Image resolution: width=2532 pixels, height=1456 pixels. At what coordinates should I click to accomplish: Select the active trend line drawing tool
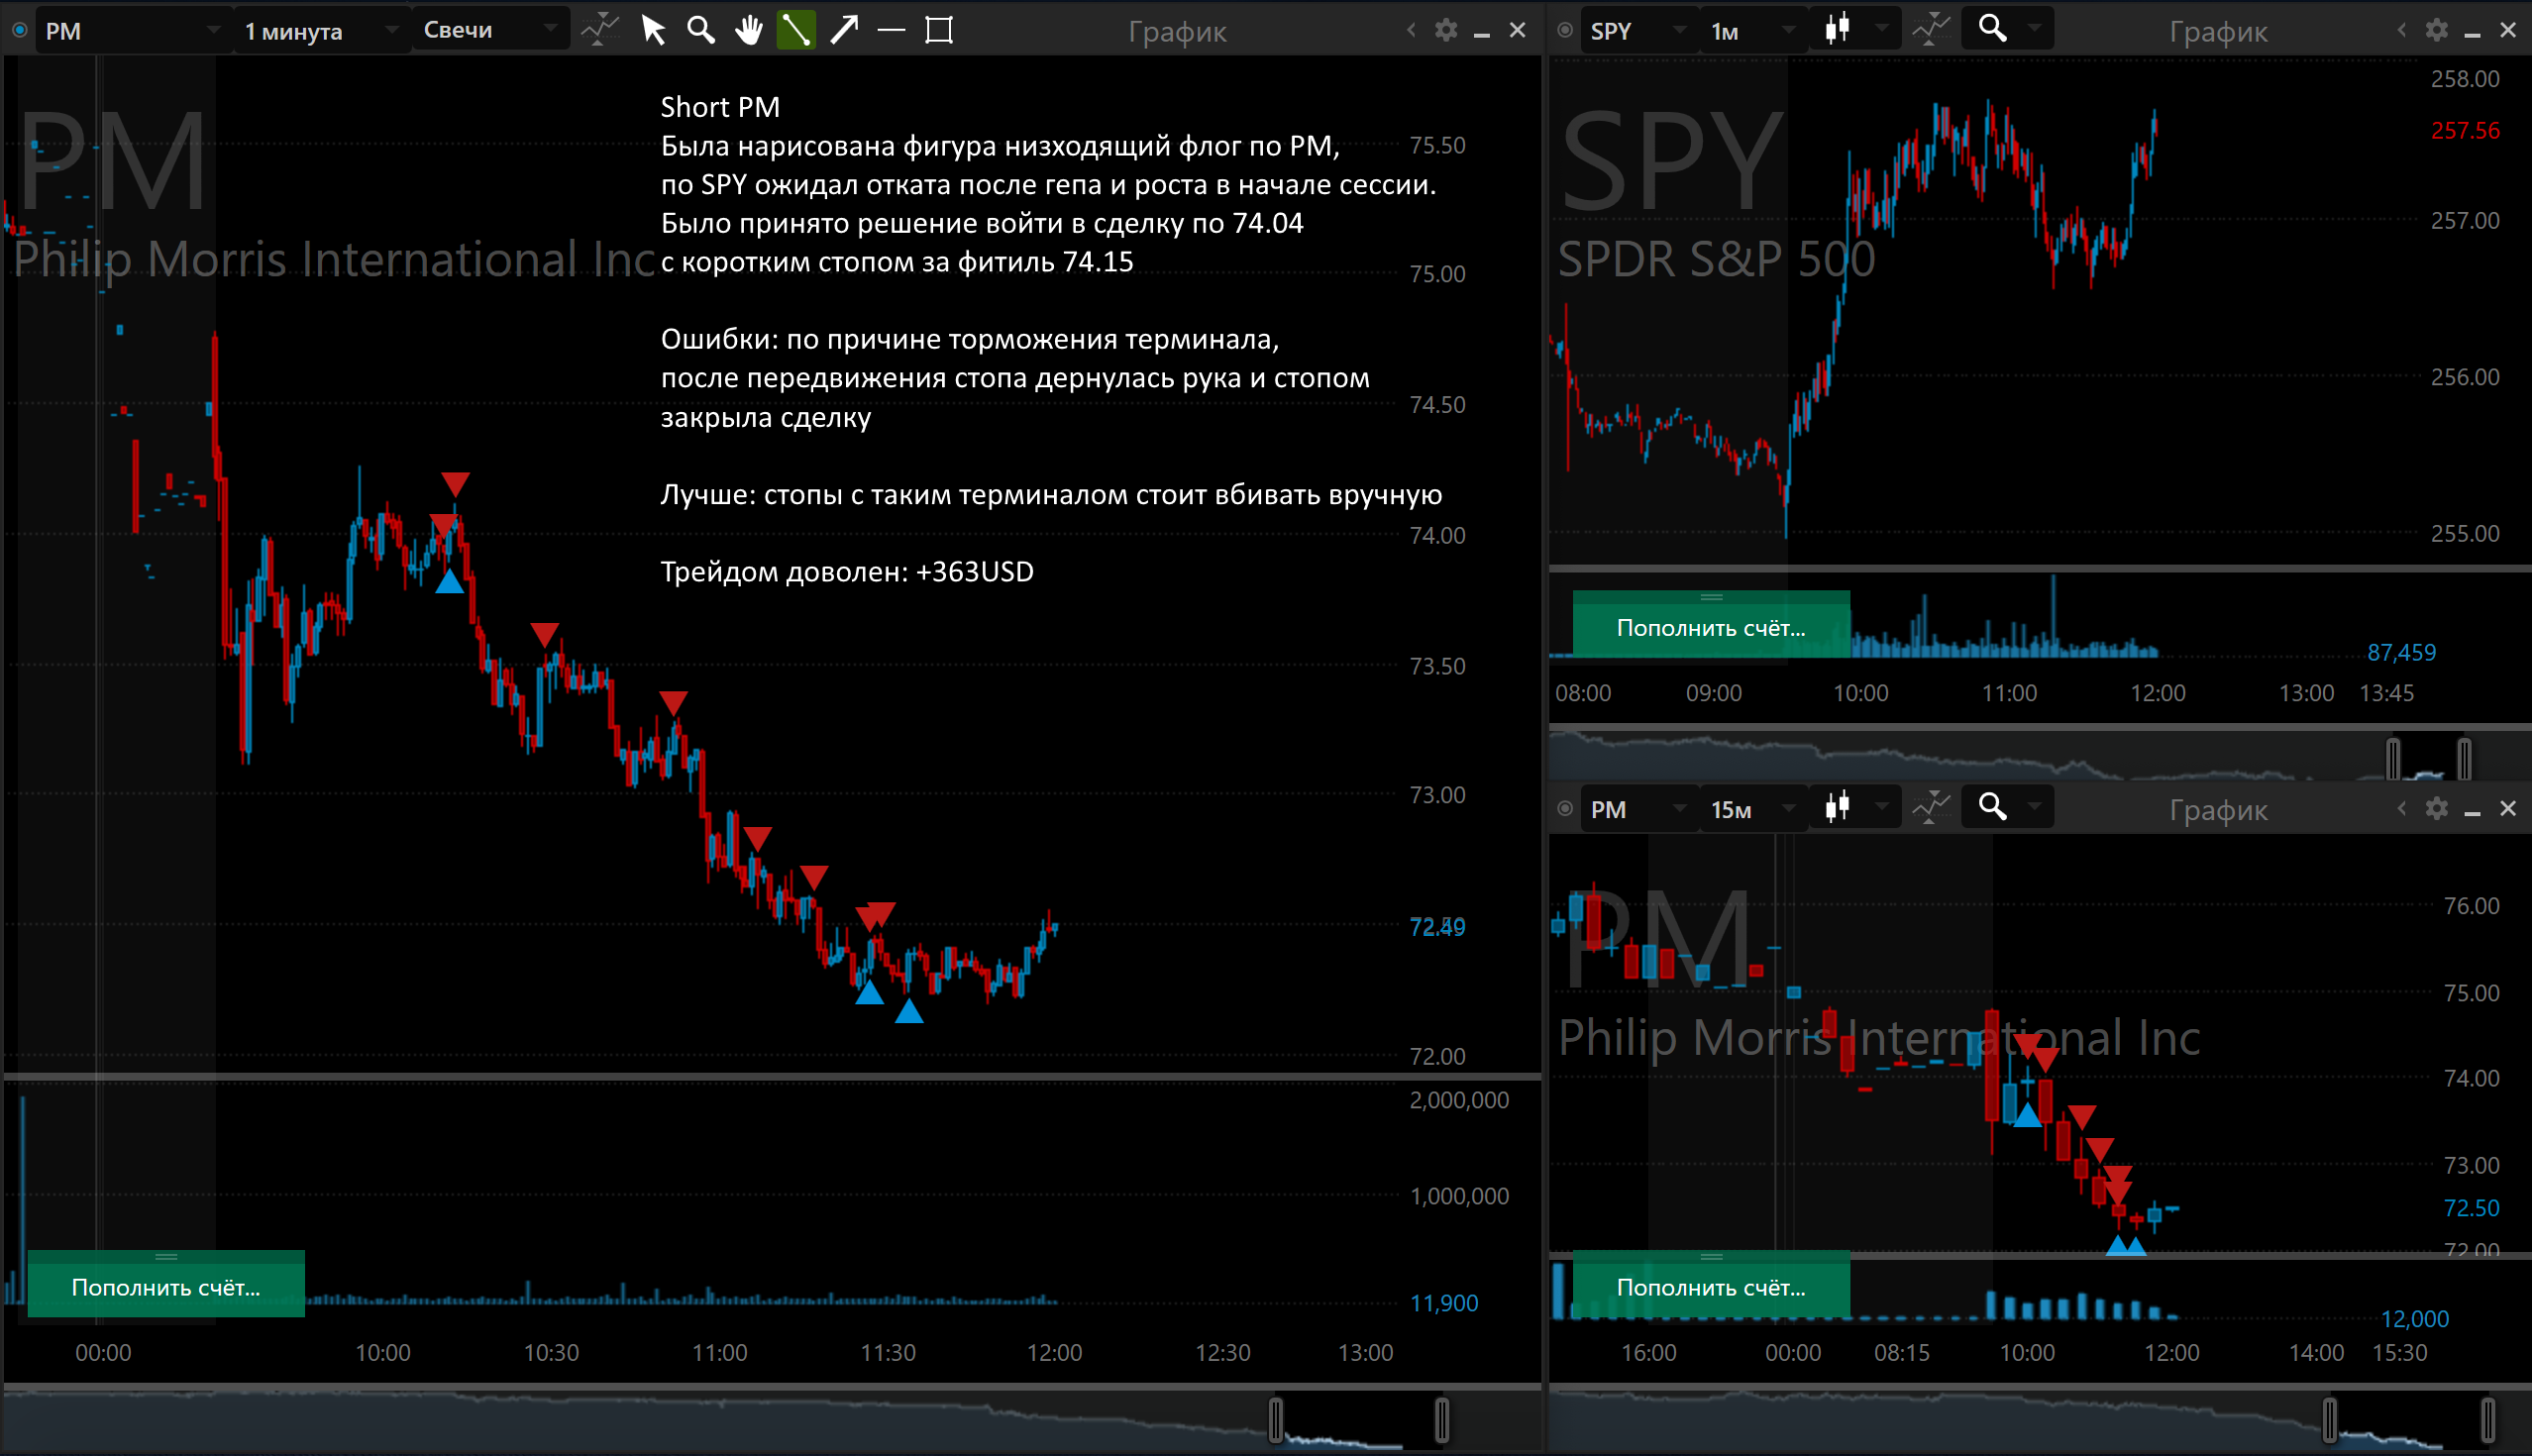[796, 30]
